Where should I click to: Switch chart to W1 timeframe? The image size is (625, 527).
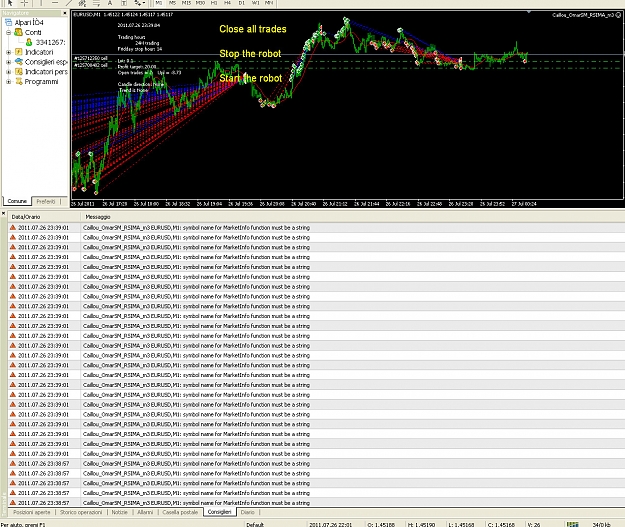point(256,3)
